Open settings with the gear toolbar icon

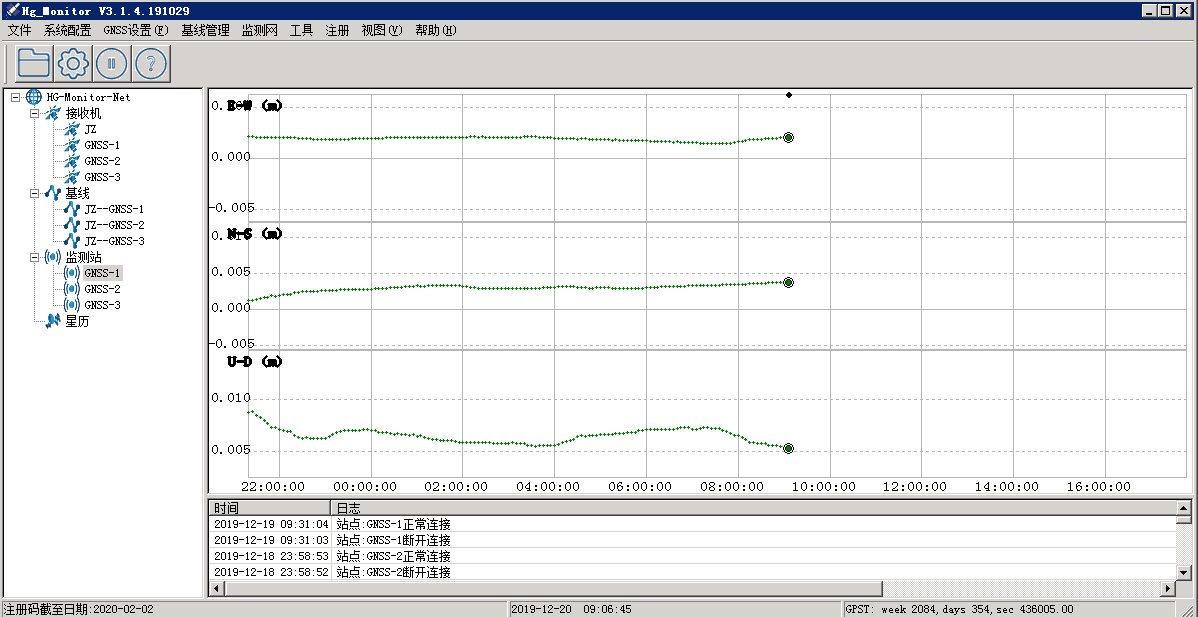73,64
